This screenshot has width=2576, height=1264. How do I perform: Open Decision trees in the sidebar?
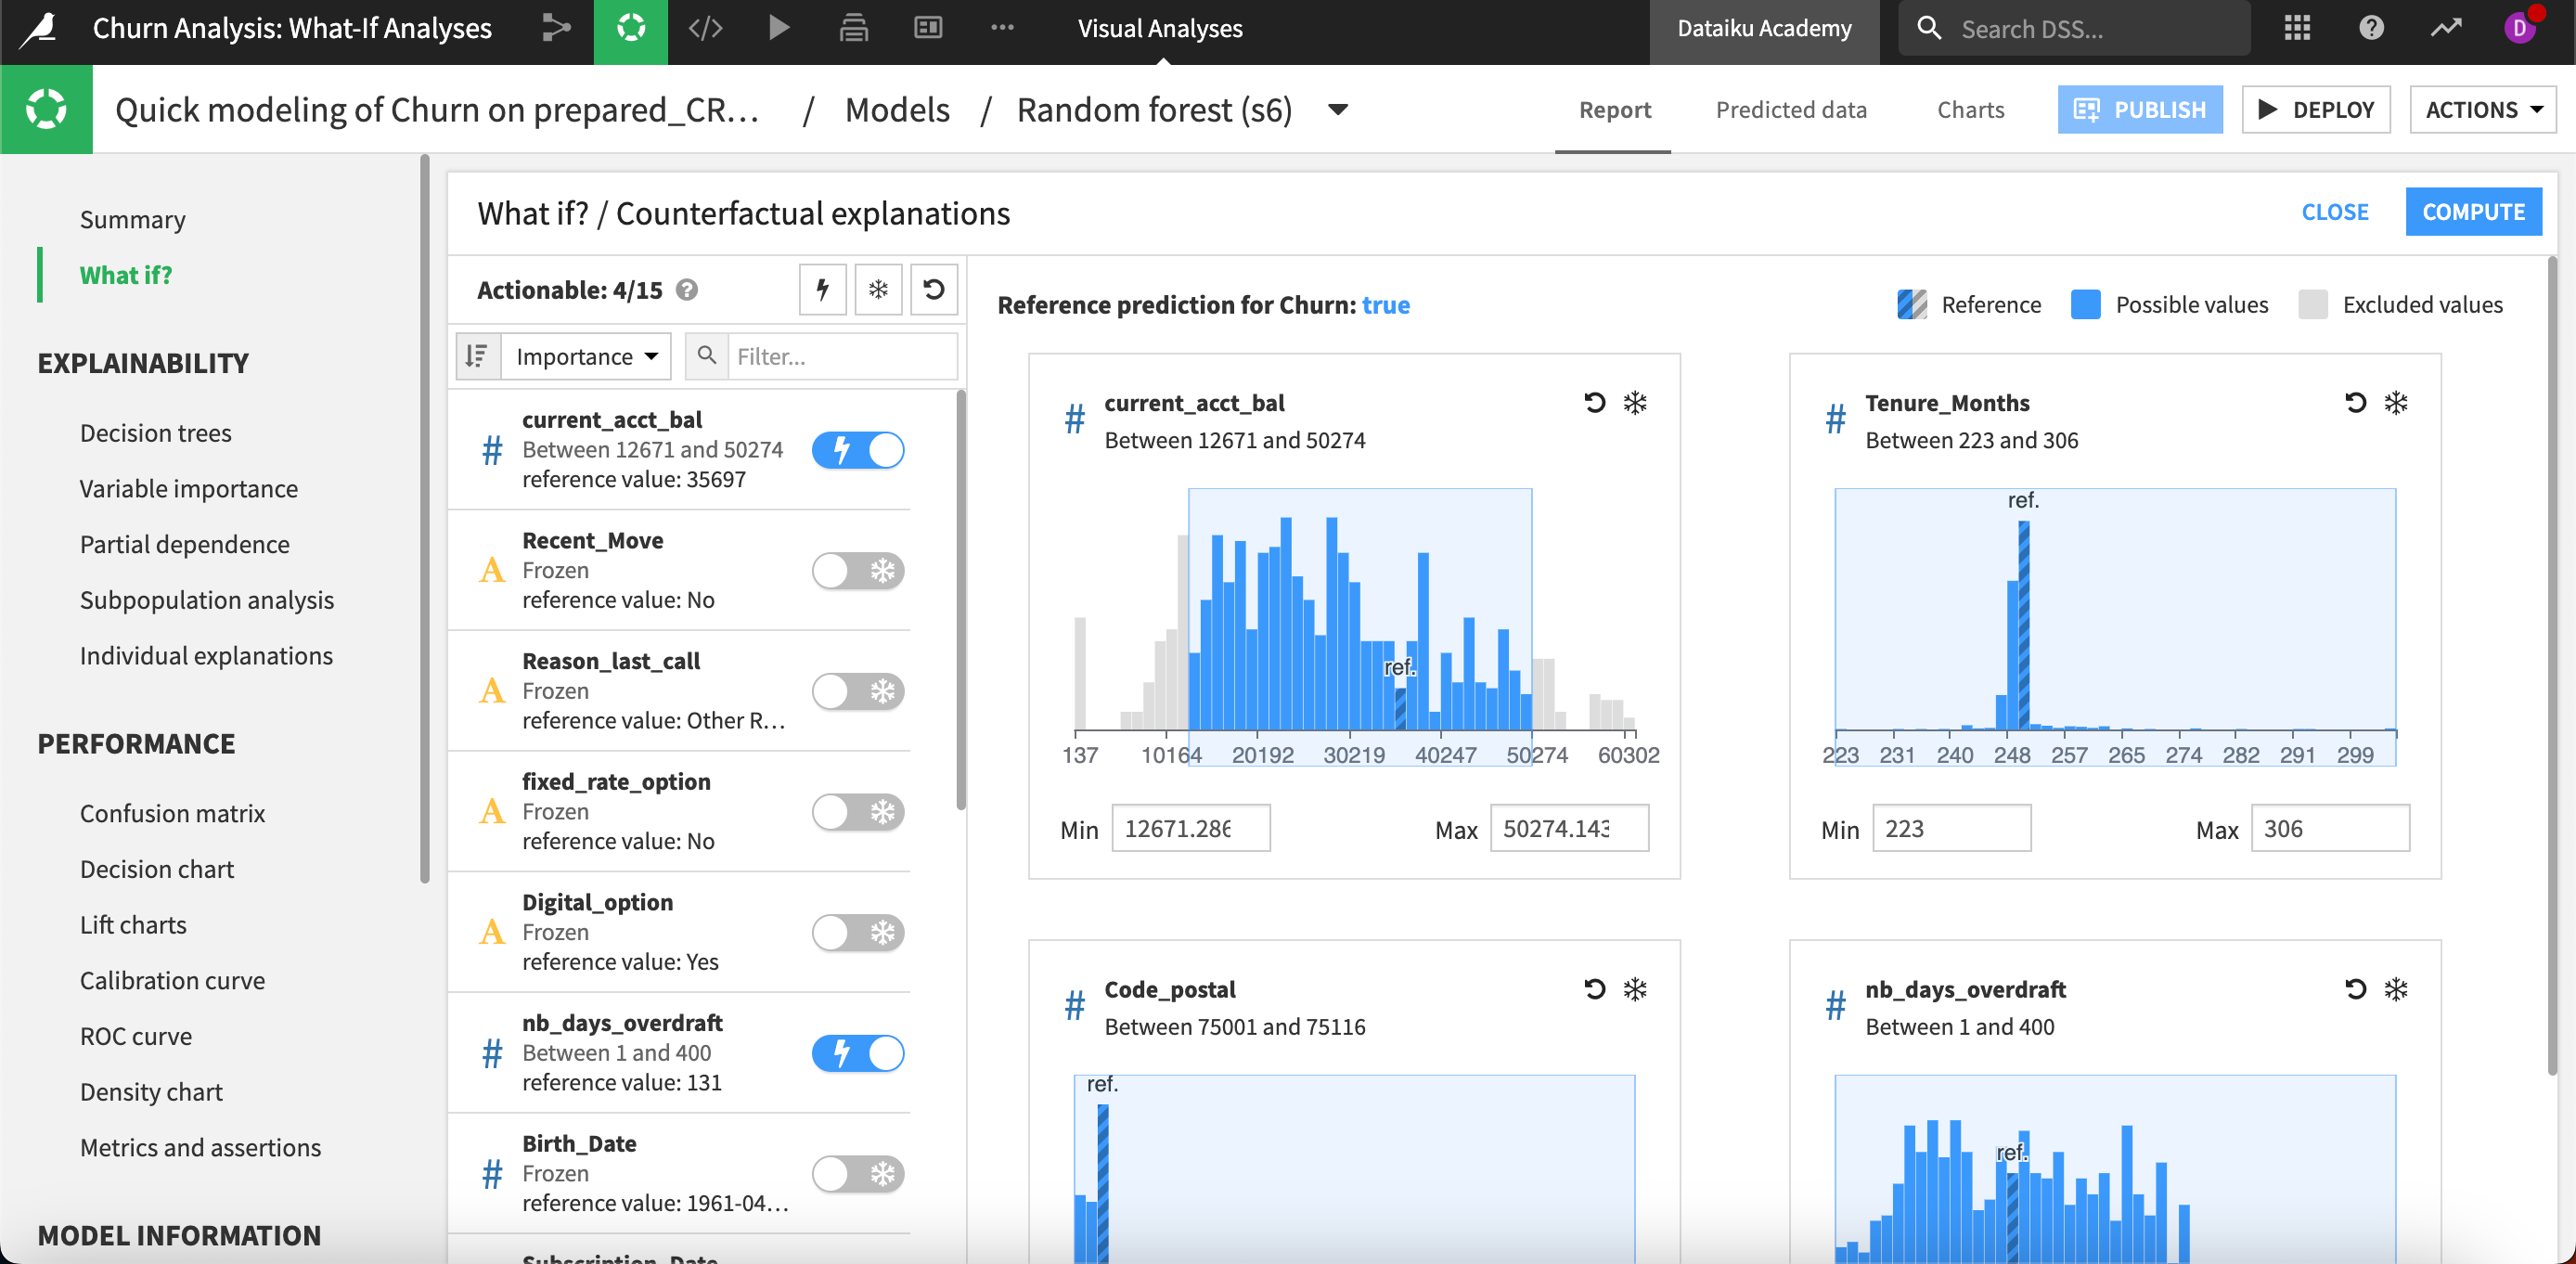pos(156,433)
